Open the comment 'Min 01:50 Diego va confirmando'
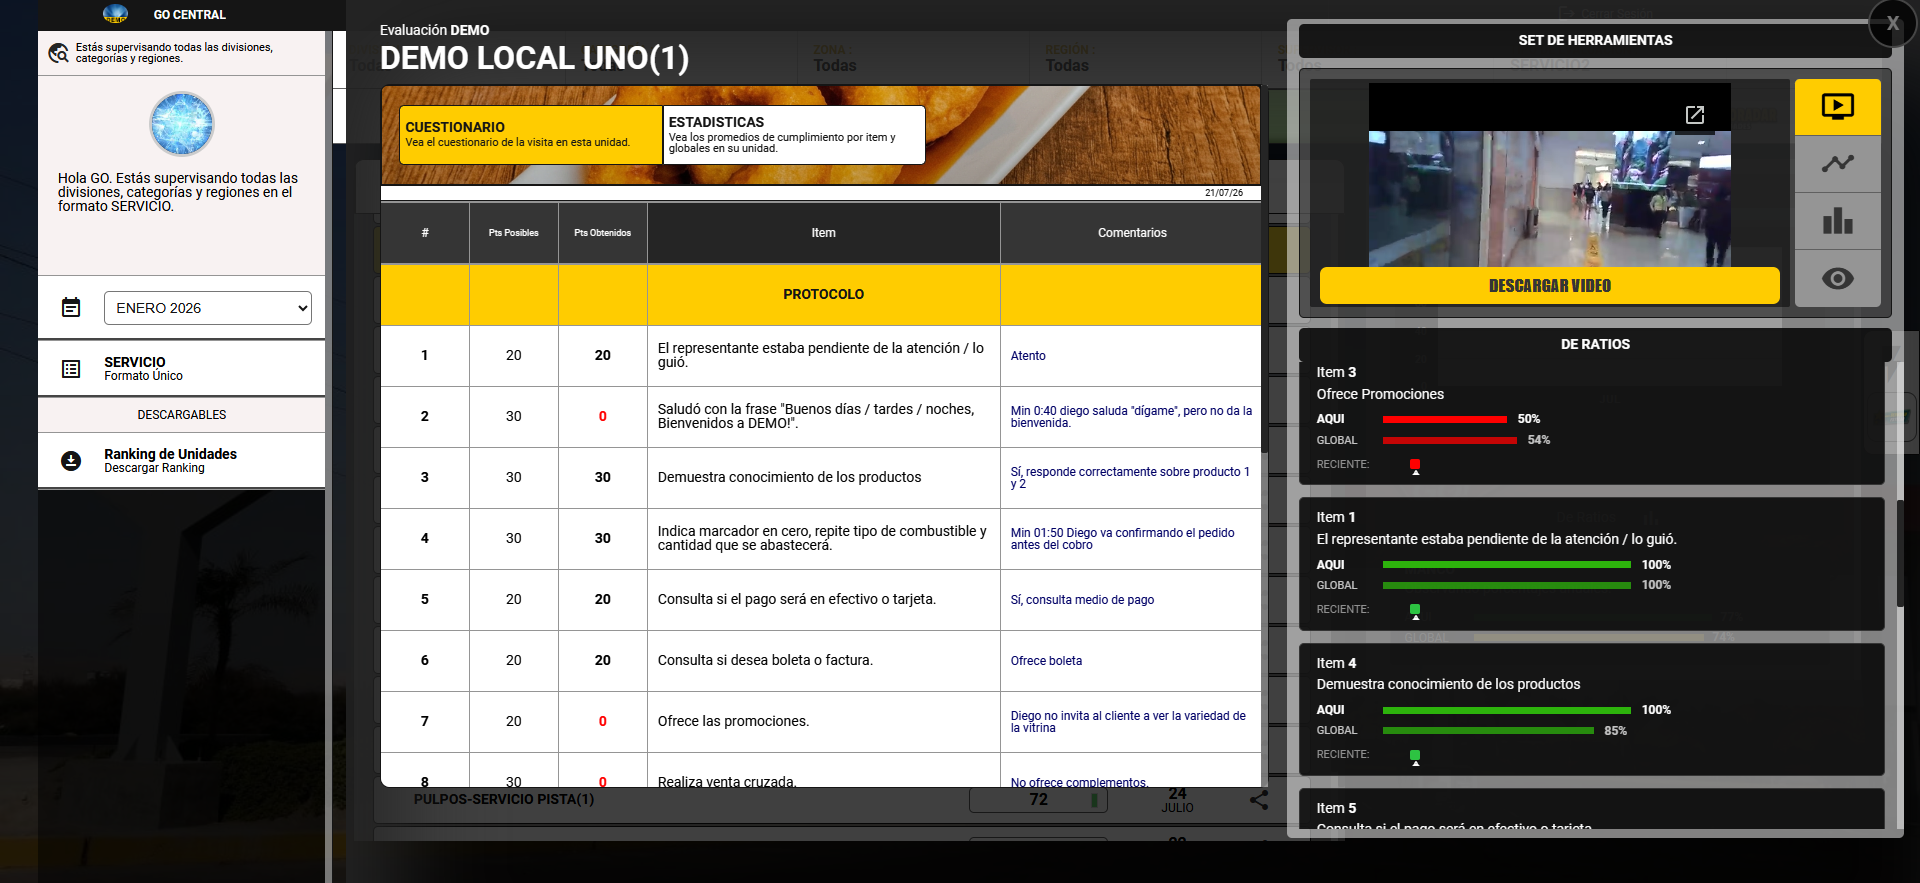The width and height of the screenshot is (1920, 883). [x=1123, y=539]
